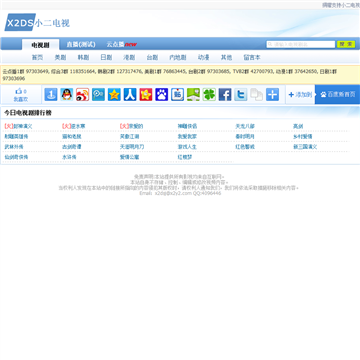Click the green four-leaf clover share icon

[209, 95]
